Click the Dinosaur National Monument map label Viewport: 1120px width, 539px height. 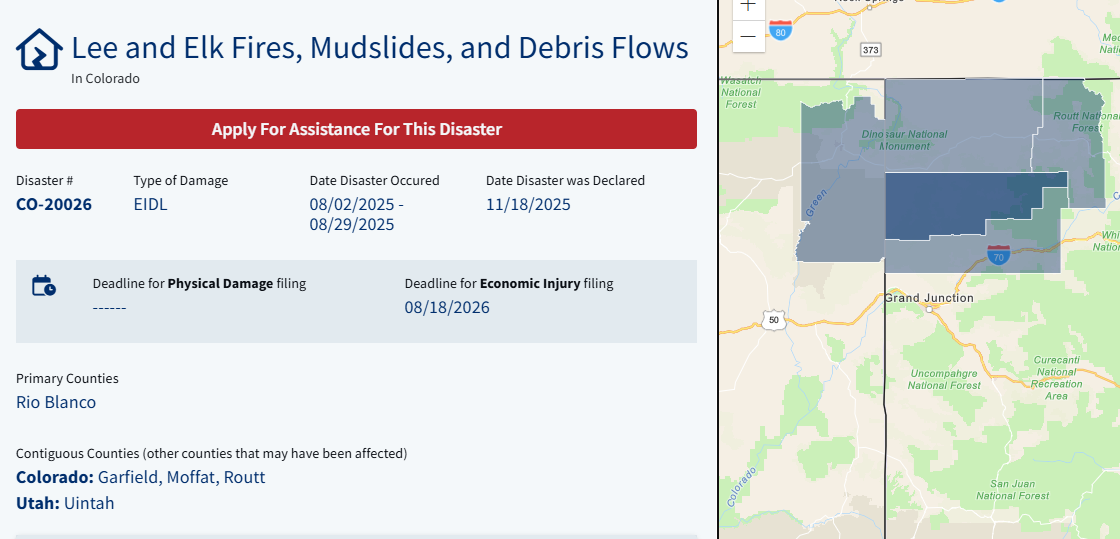[x=904, y=140]
